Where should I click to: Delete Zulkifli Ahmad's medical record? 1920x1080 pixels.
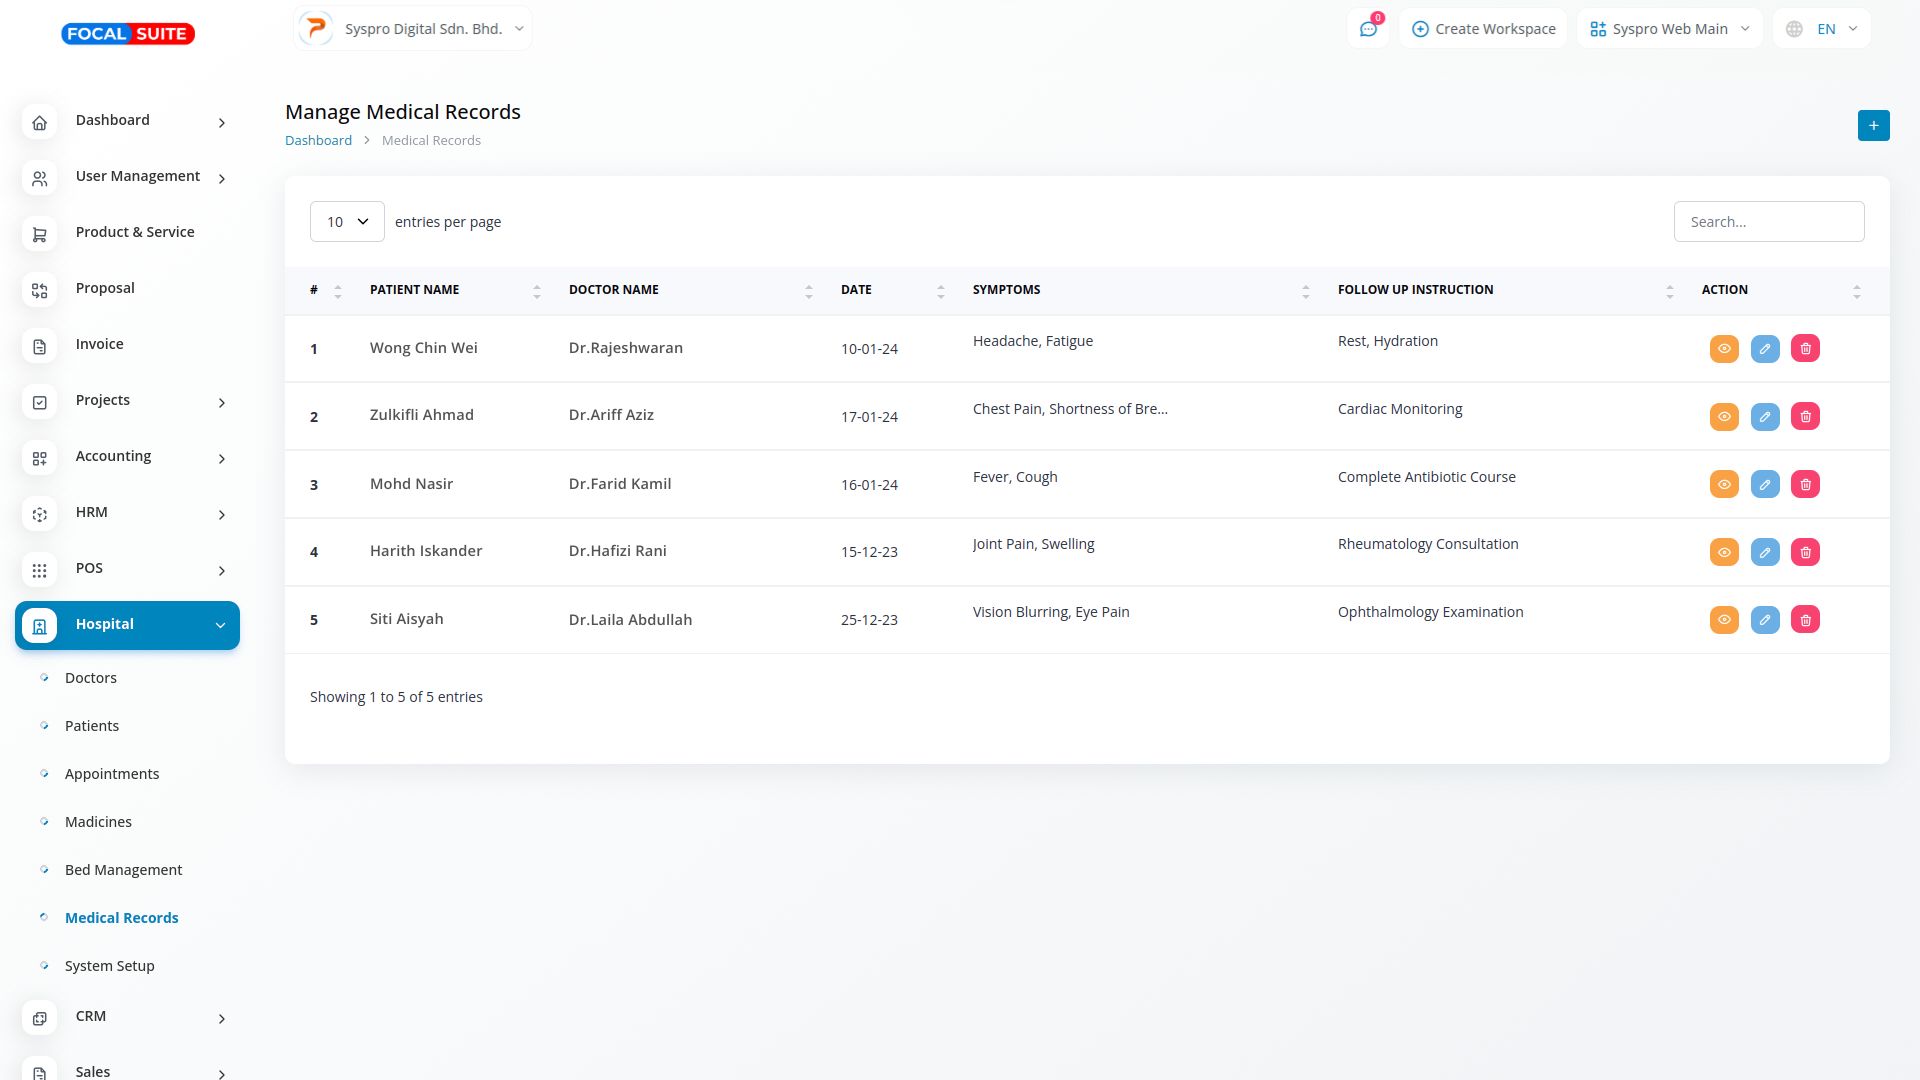tap(1805, 417)
